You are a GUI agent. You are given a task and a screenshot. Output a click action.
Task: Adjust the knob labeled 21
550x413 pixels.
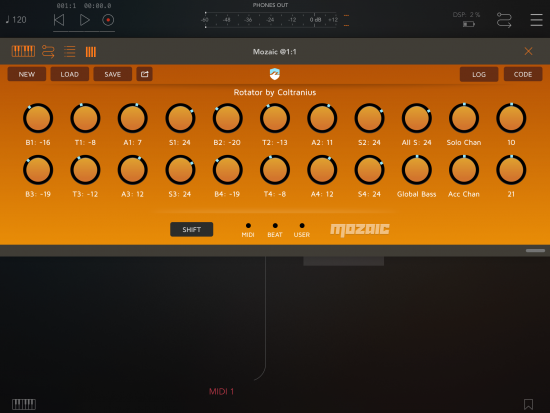click(511, 170)
